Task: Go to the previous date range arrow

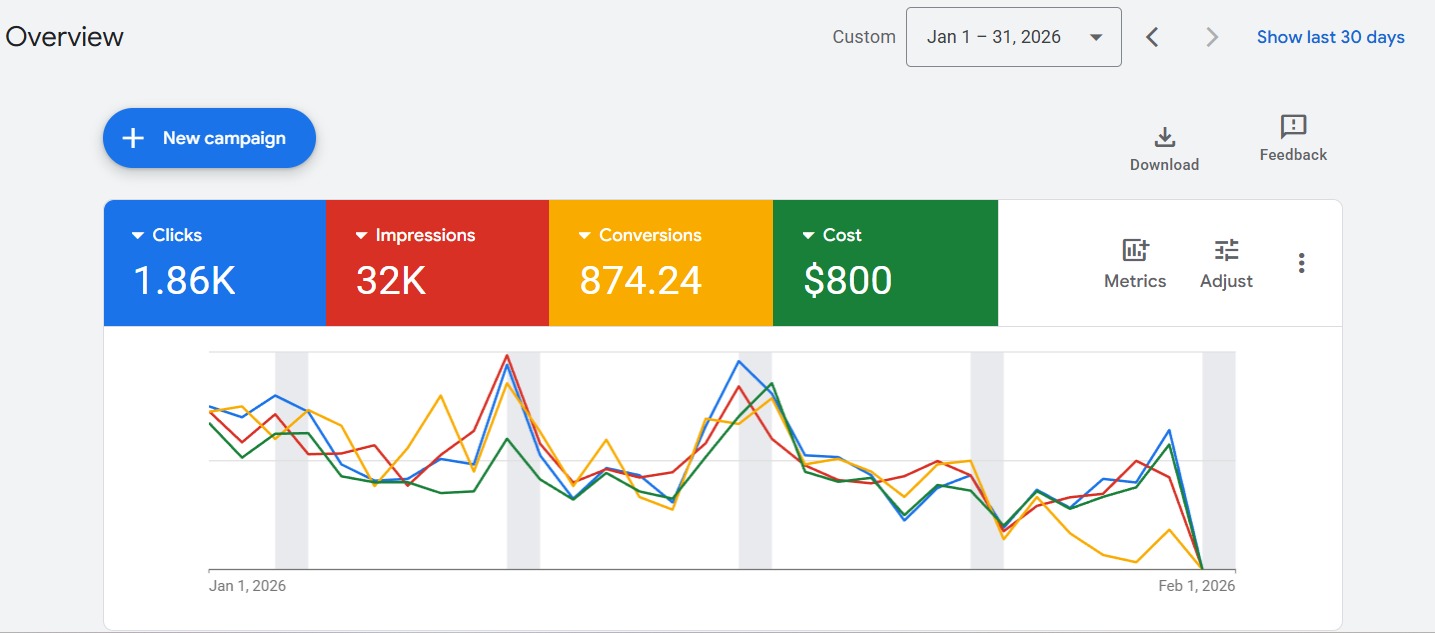Action: click(1152, 38)
